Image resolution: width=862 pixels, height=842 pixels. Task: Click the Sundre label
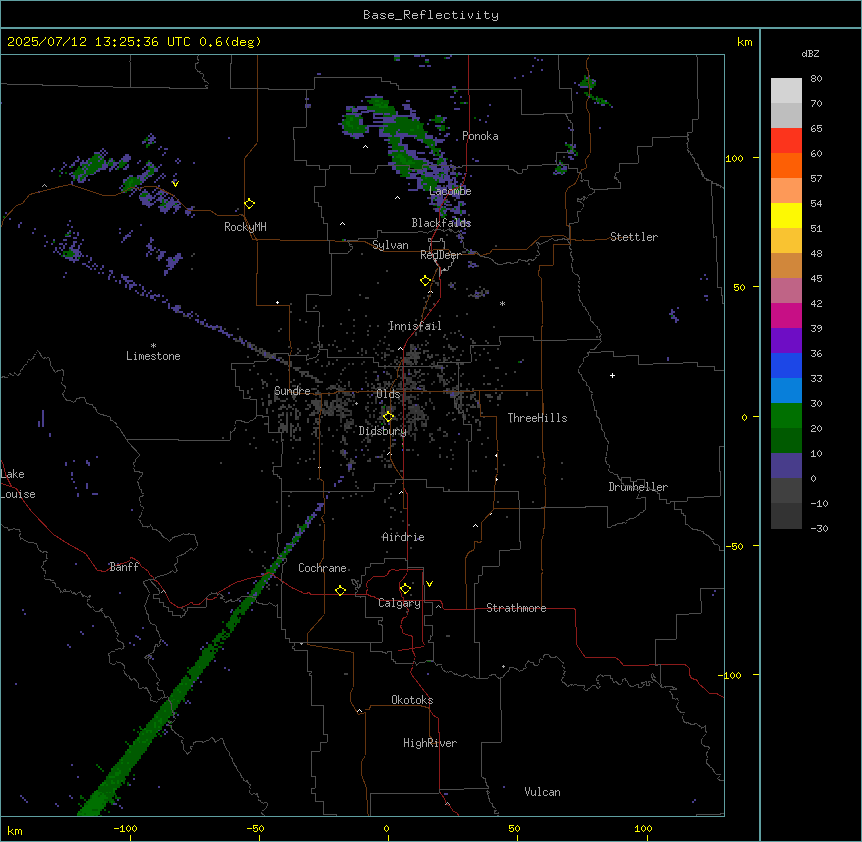[x=292, y=391]
